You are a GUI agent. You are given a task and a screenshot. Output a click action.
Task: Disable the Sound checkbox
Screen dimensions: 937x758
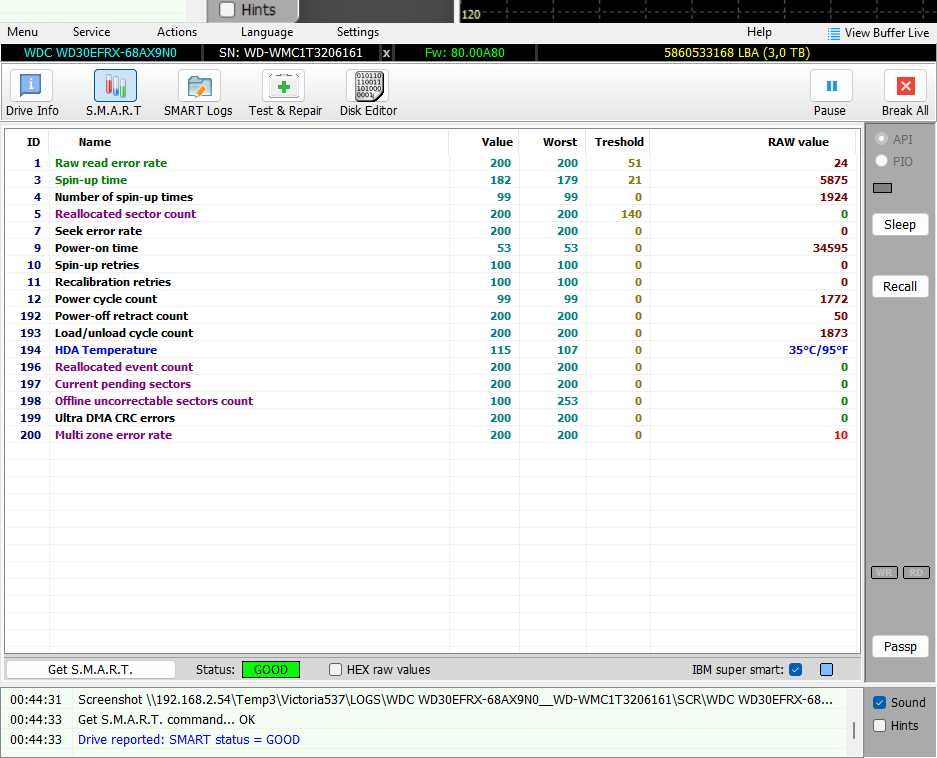pyautogui.click(x=879, y=702)
